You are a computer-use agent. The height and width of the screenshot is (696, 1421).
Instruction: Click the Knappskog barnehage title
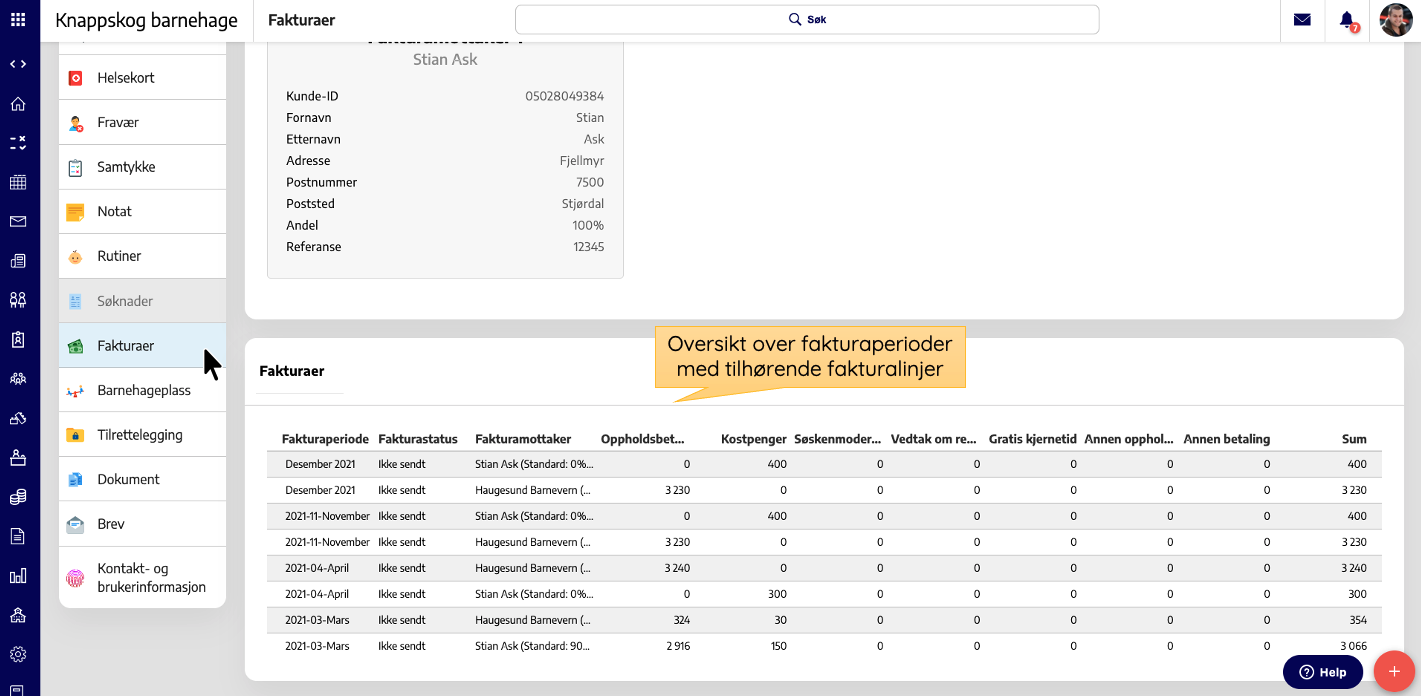(147, 20)
